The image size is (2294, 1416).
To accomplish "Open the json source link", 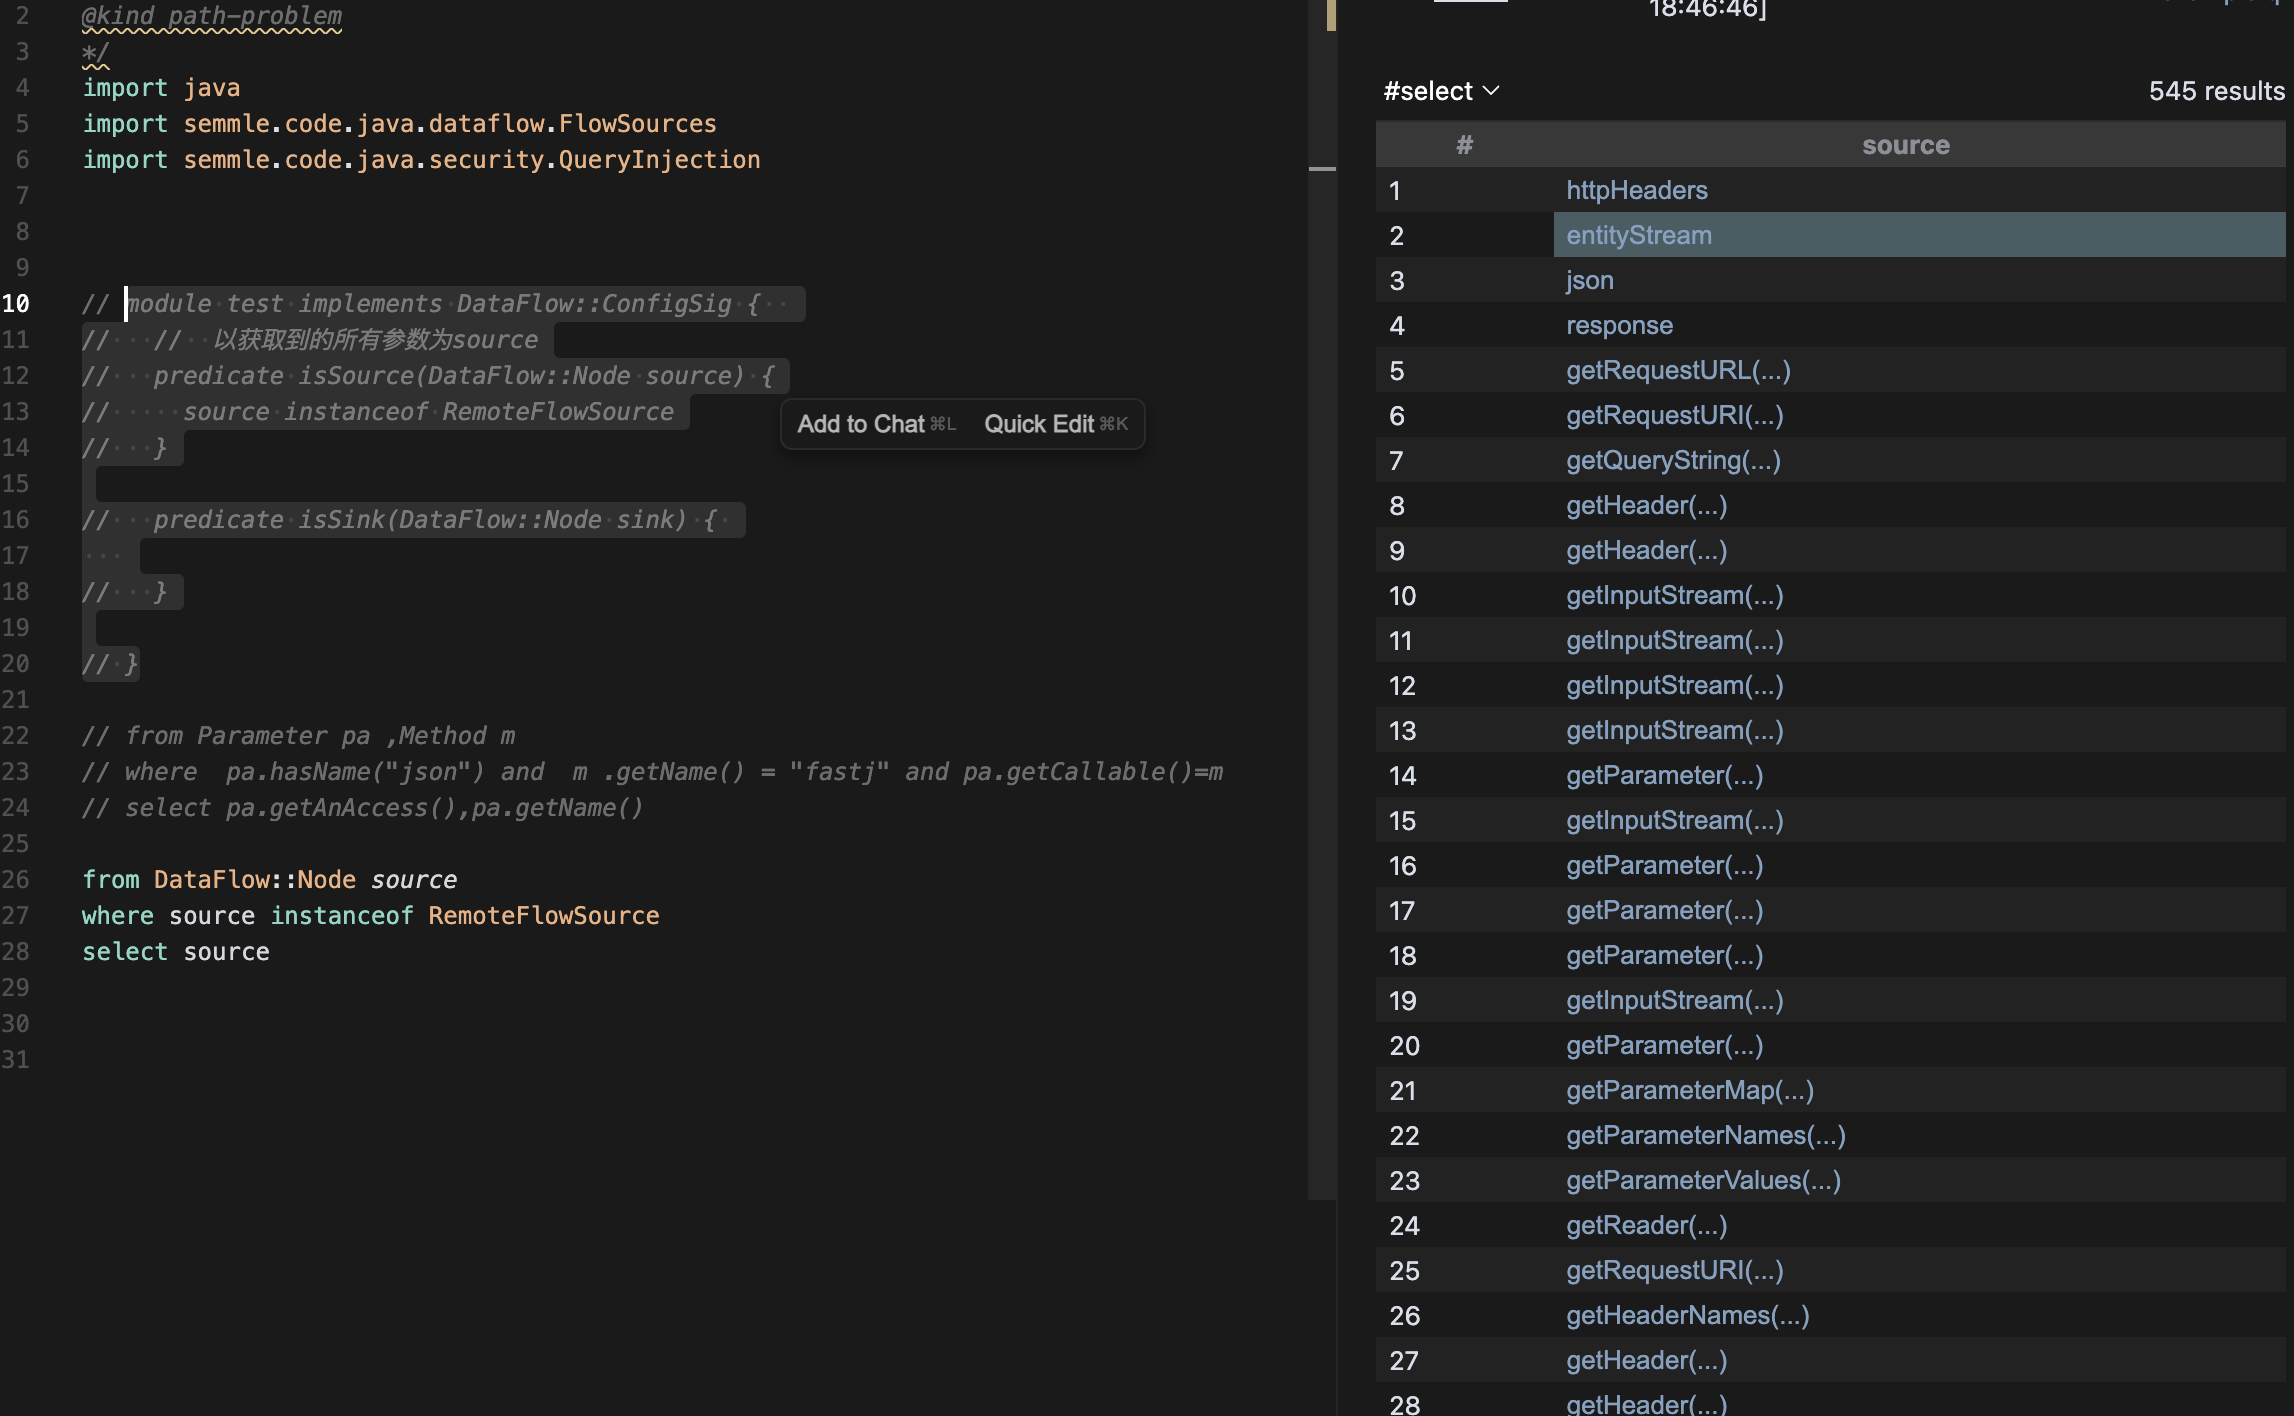I will pyautogui.click(x=1590, y=280).
